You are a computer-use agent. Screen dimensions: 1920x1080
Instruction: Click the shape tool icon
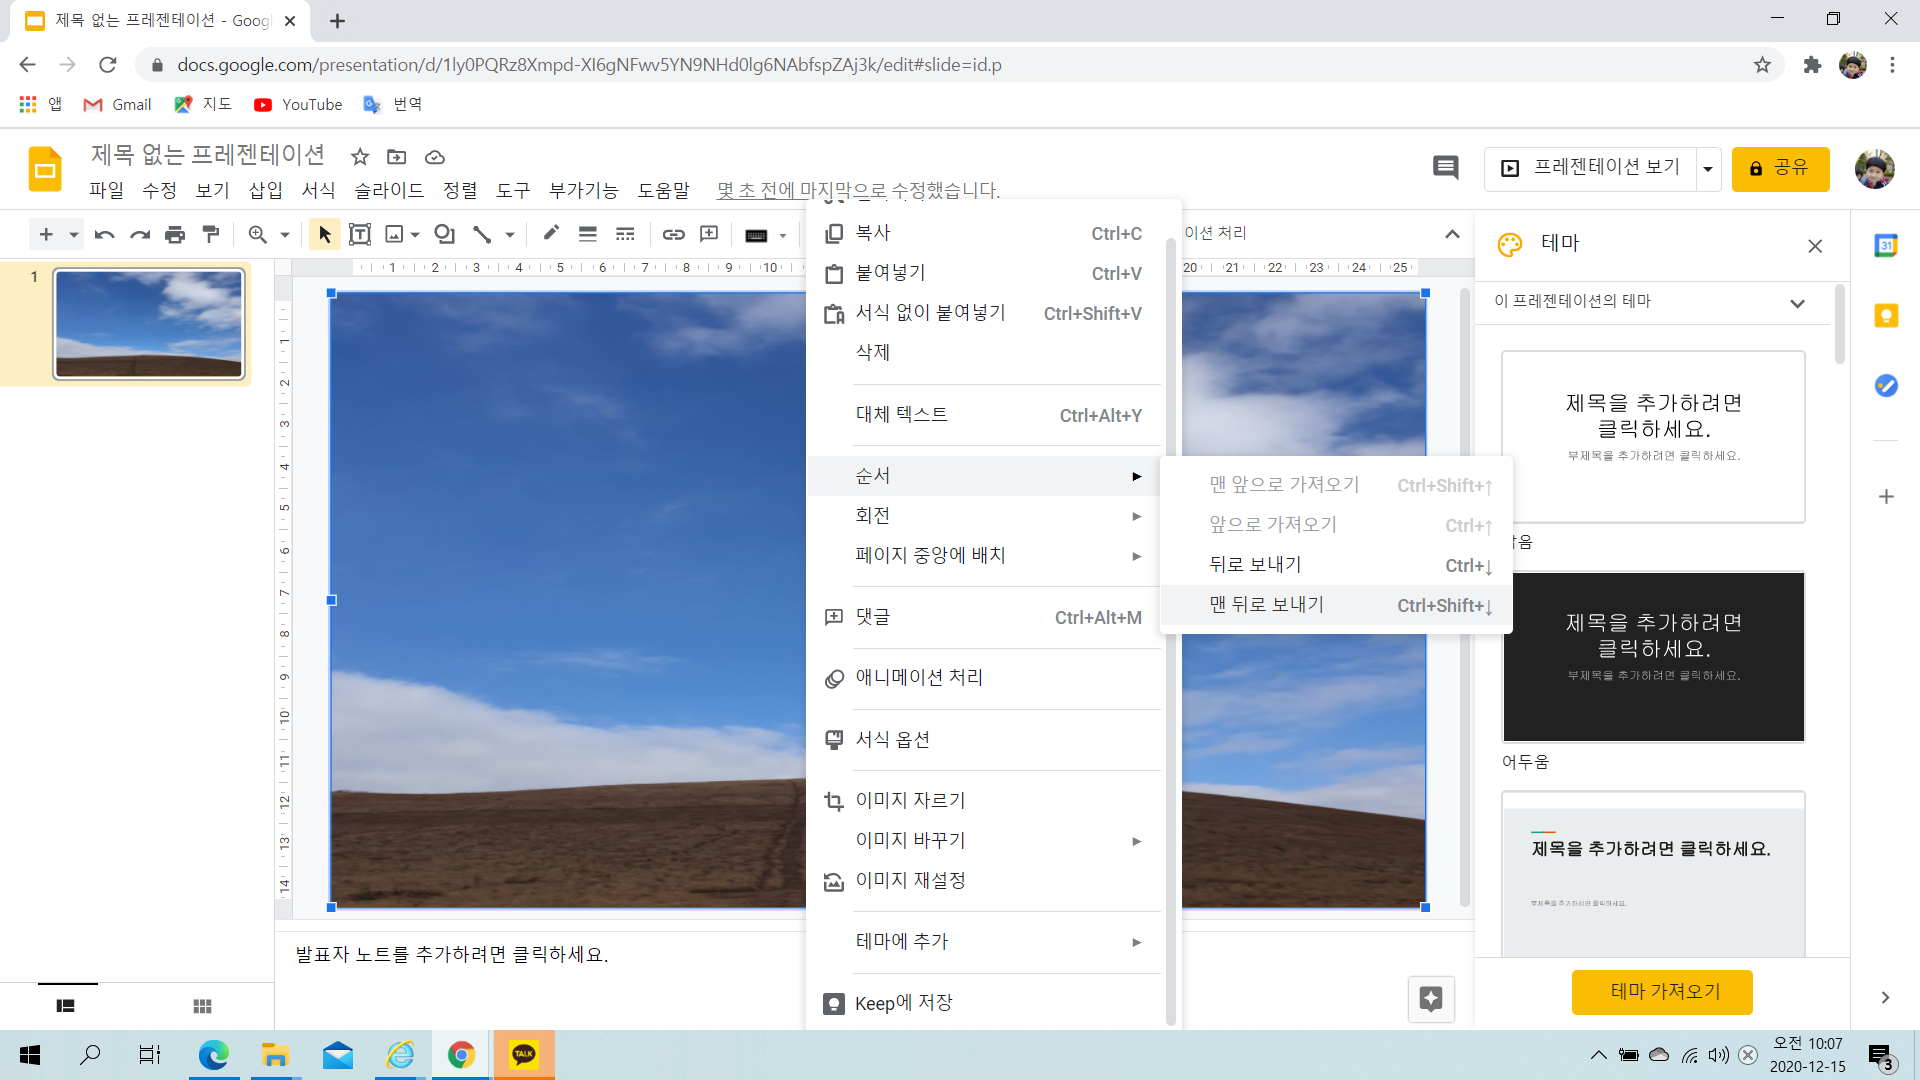444,234
